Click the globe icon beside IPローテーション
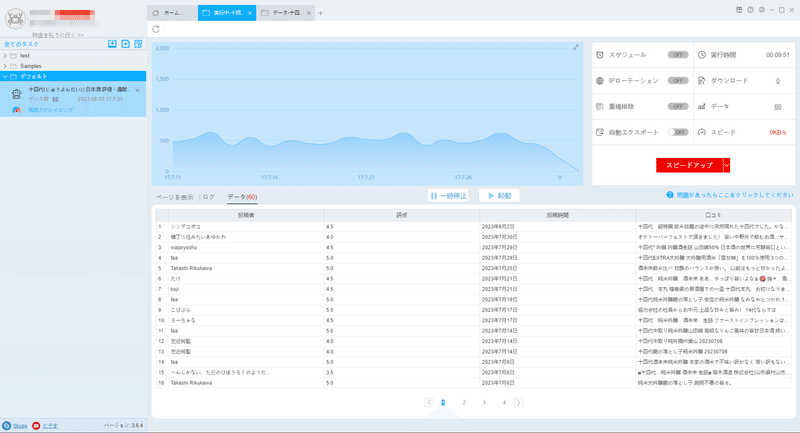 [600, 81]
